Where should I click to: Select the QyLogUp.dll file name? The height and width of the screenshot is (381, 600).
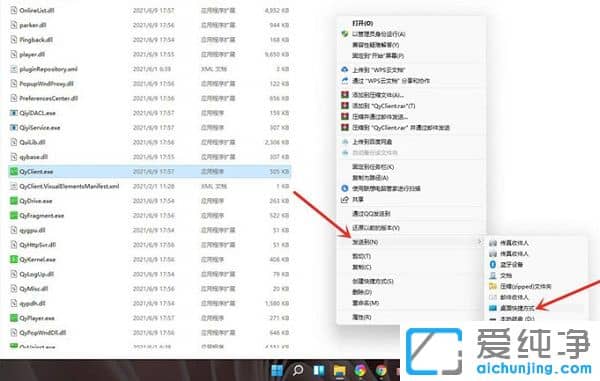pos(37,274)
